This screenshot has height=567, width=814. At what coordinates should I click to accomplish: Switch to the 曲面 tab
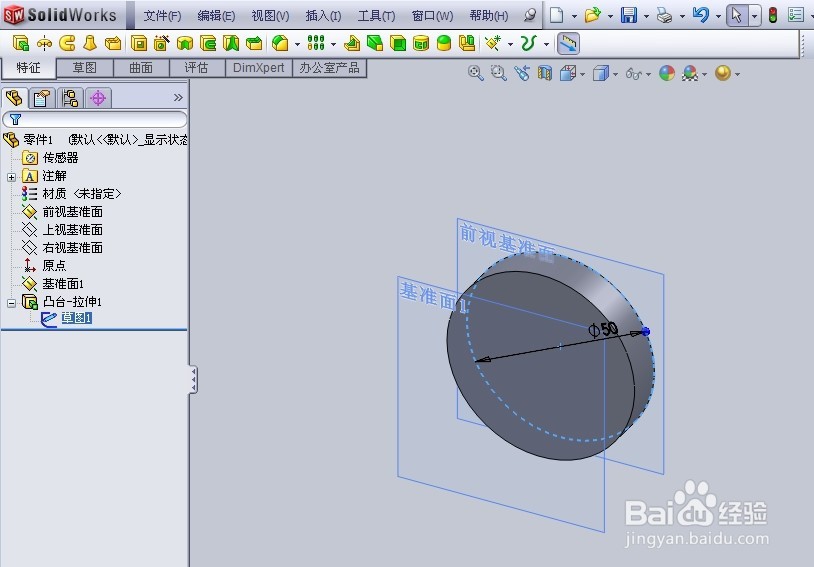[x=141, y=68]
